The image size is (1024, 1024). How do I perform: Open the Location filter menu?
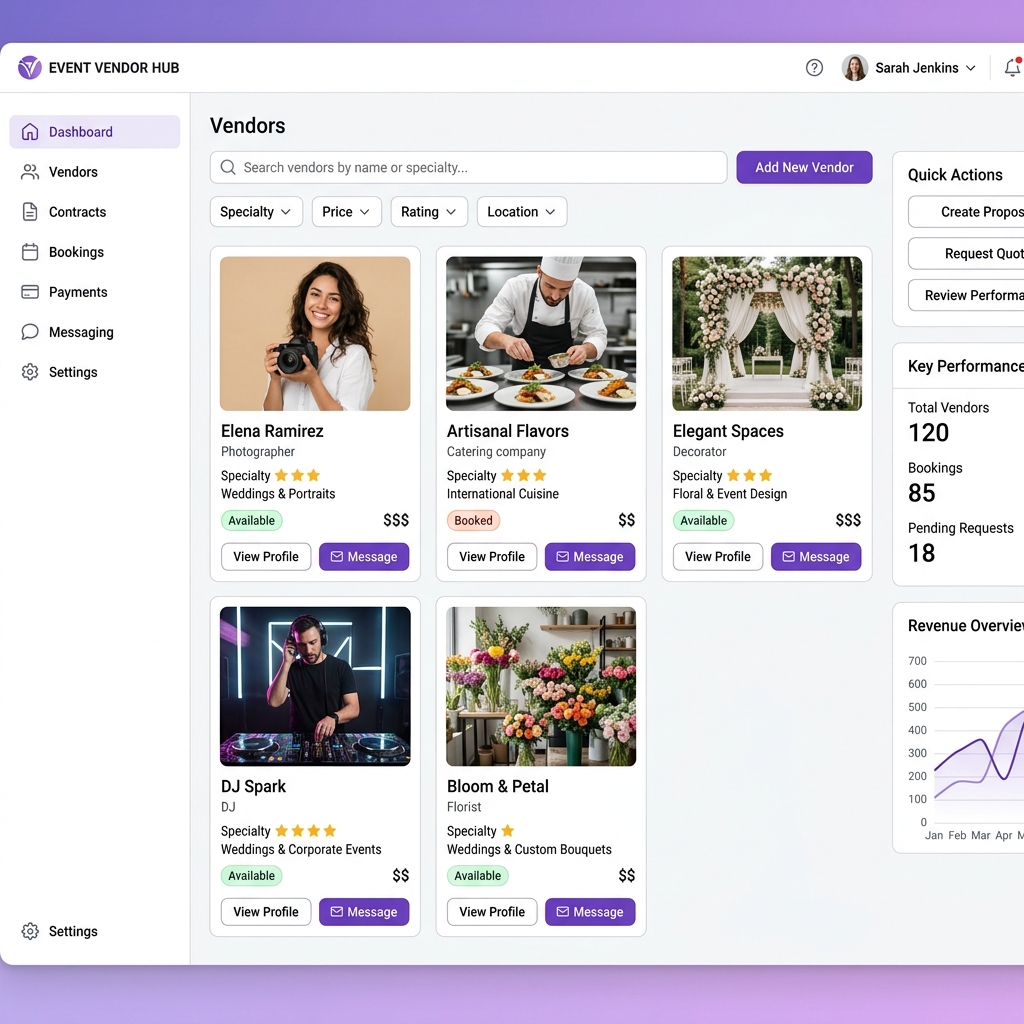(x=521, y=211)
